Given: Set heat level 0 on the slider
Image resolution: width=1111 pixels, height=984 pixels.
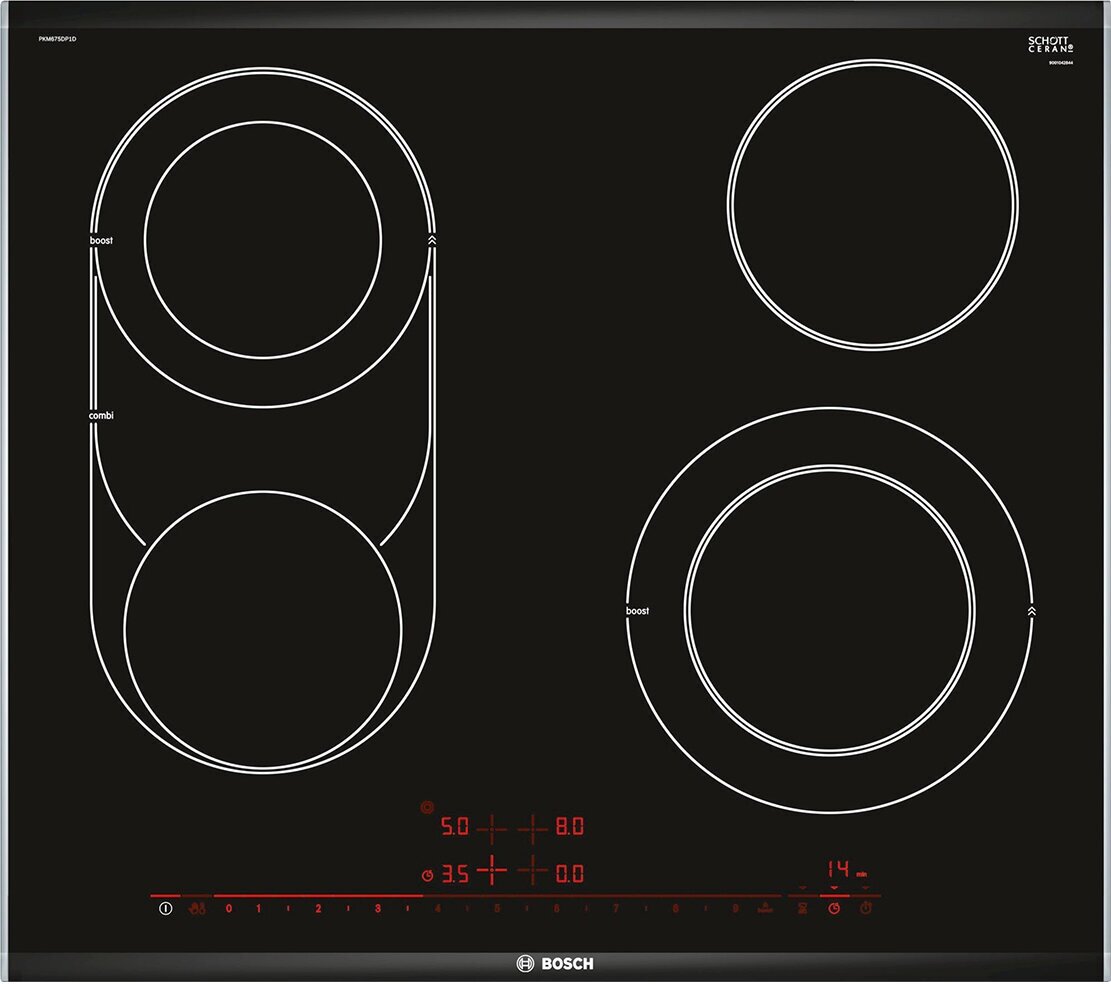Looking at the screenshot, I should click(x=228, y=909).
